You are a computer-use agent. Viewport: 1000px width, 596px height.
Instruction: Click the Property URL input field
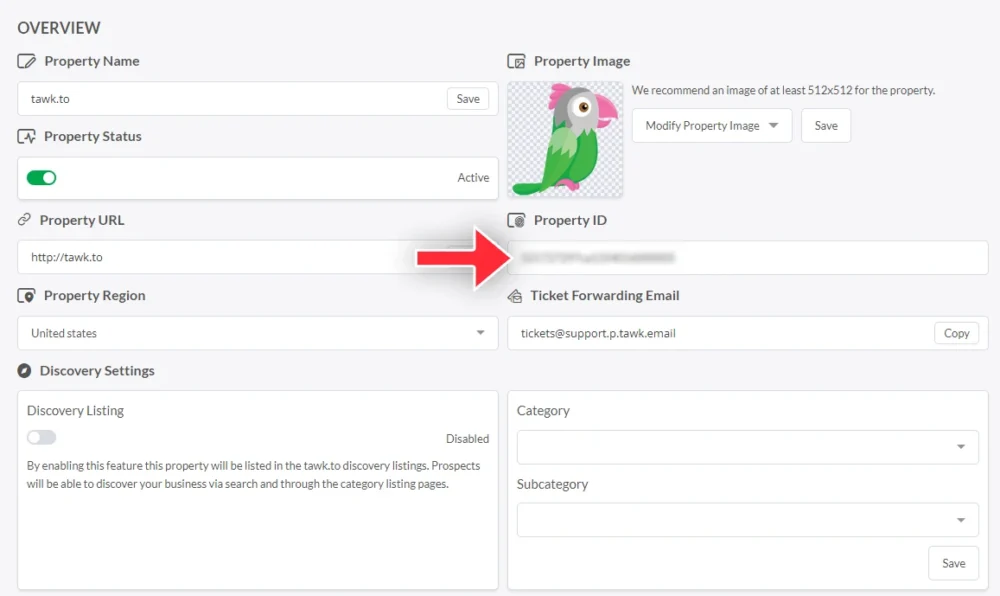(220, 257)
